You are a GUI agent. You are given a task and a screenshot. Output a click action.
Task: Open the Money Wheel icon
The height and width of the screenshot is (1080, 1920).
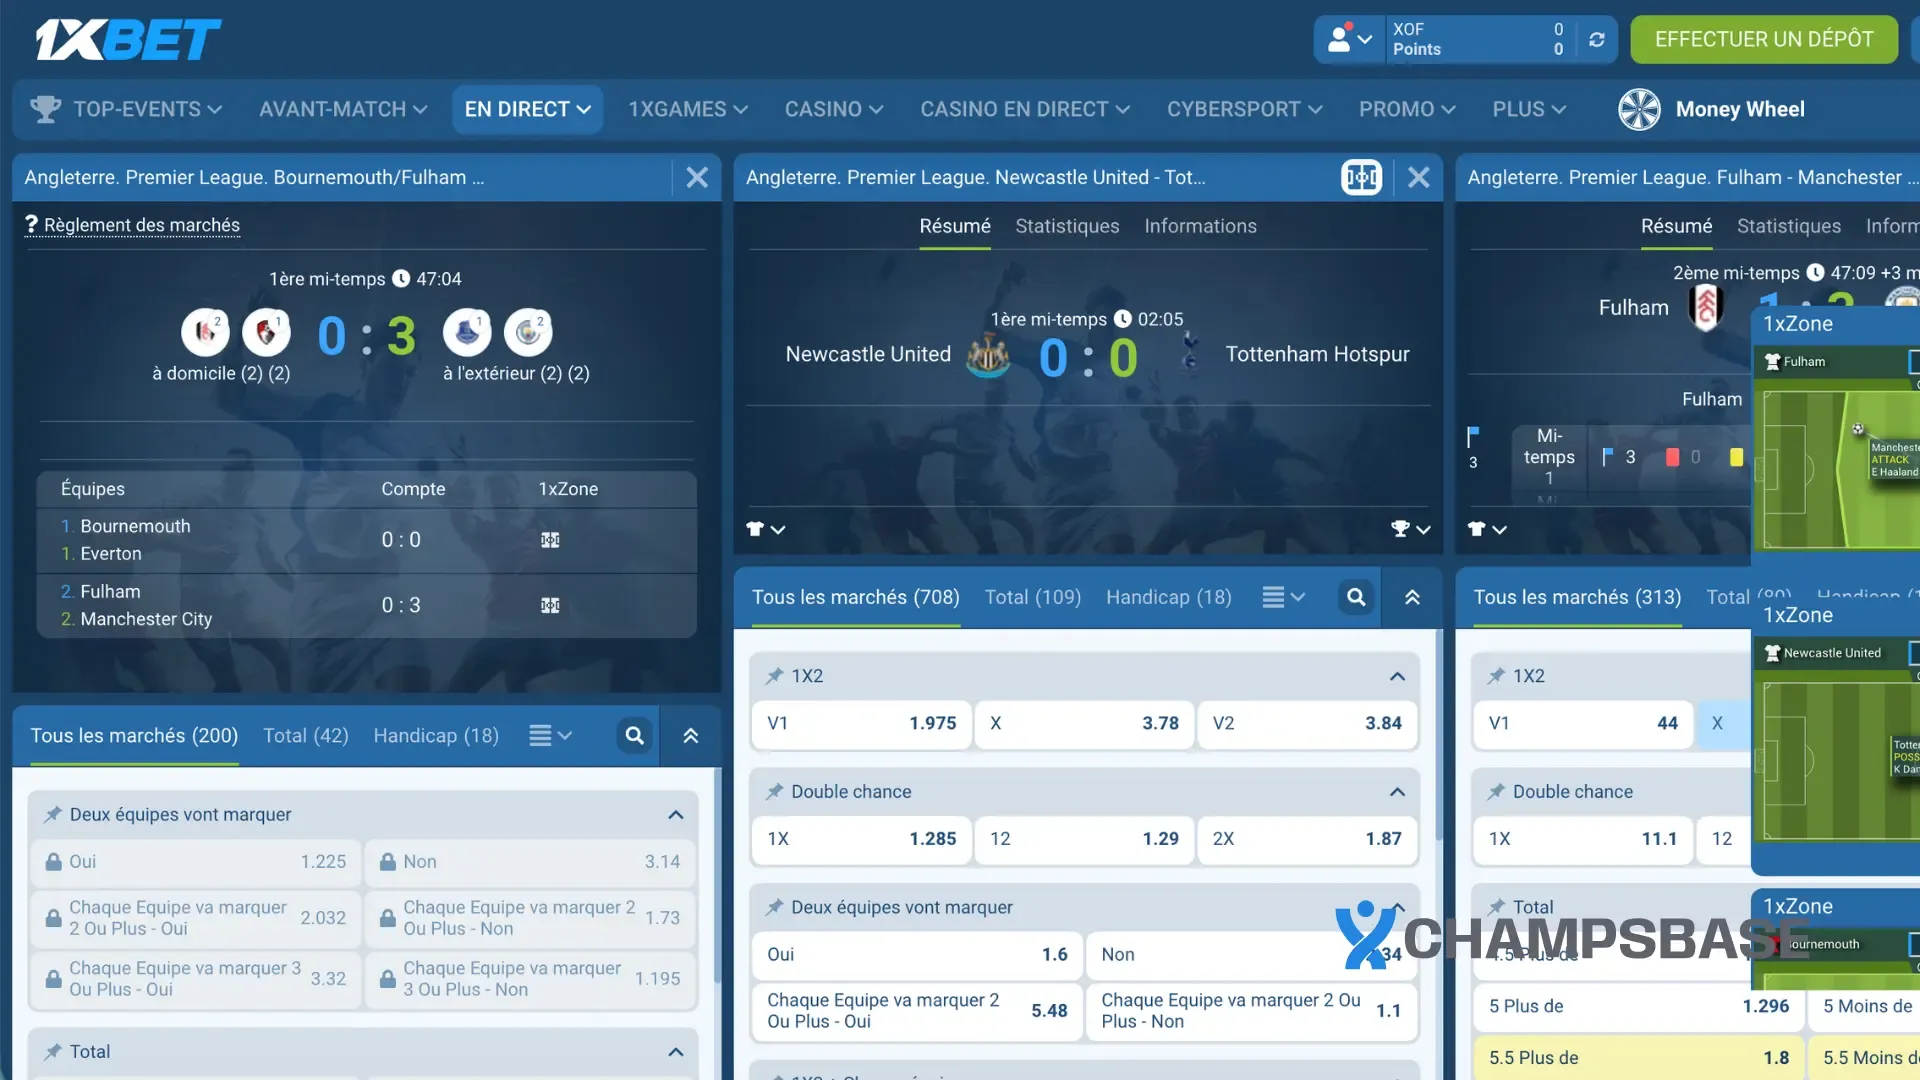[1639, 109]
